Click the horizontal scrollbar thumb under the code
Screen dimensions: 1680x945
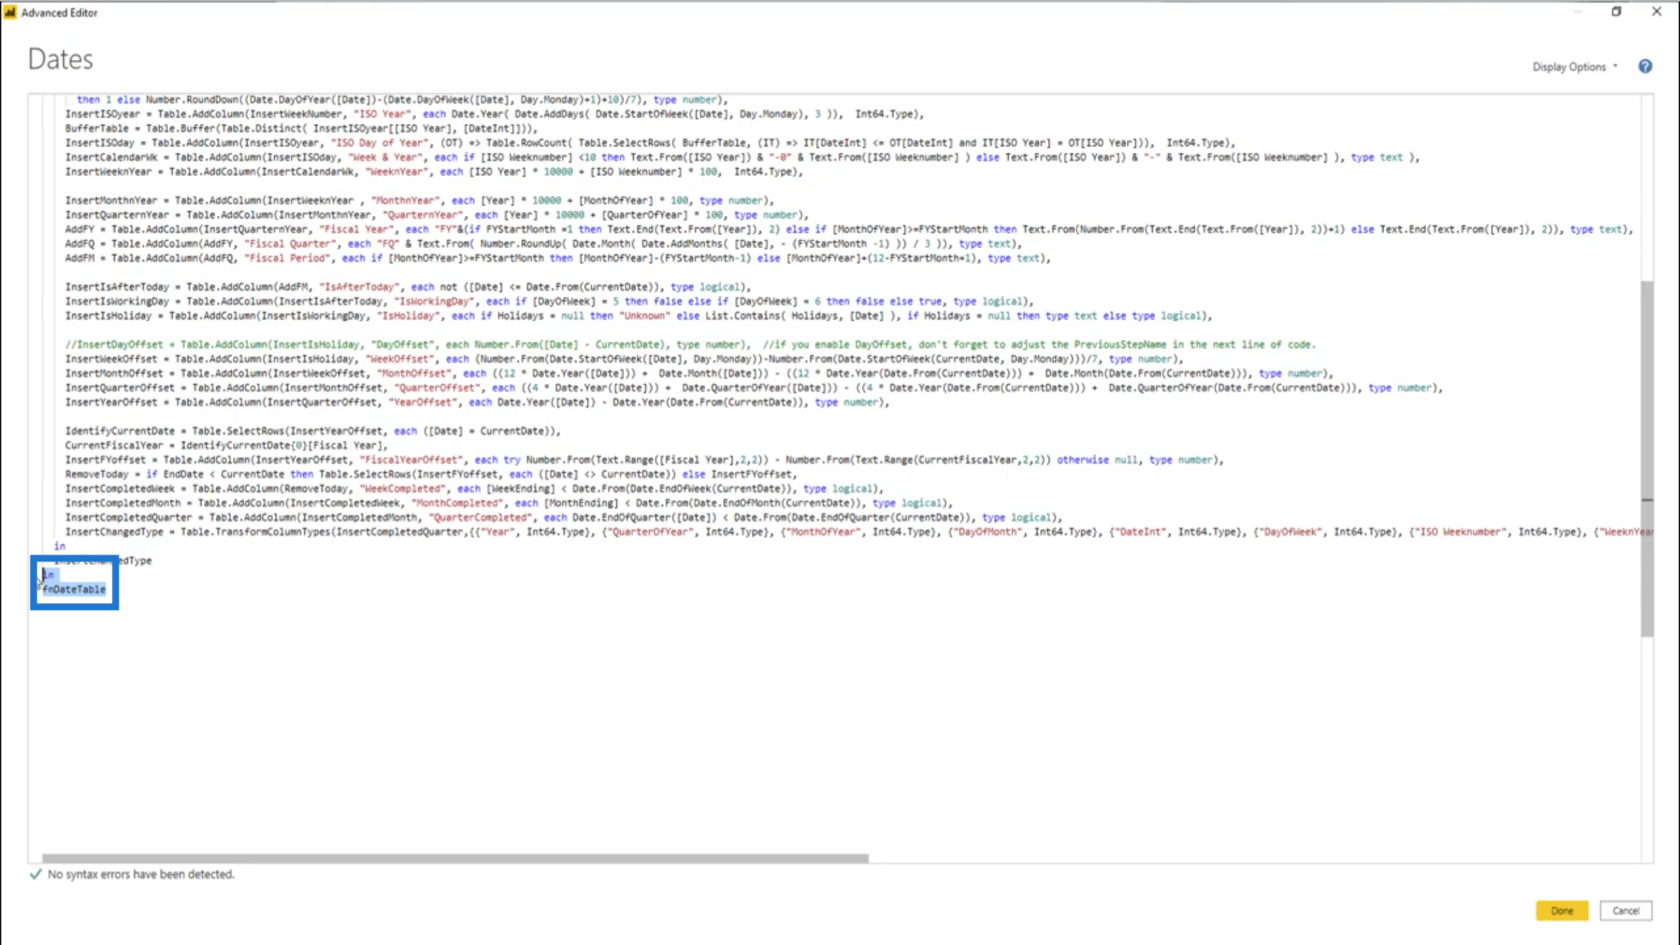tap(455, 858)
